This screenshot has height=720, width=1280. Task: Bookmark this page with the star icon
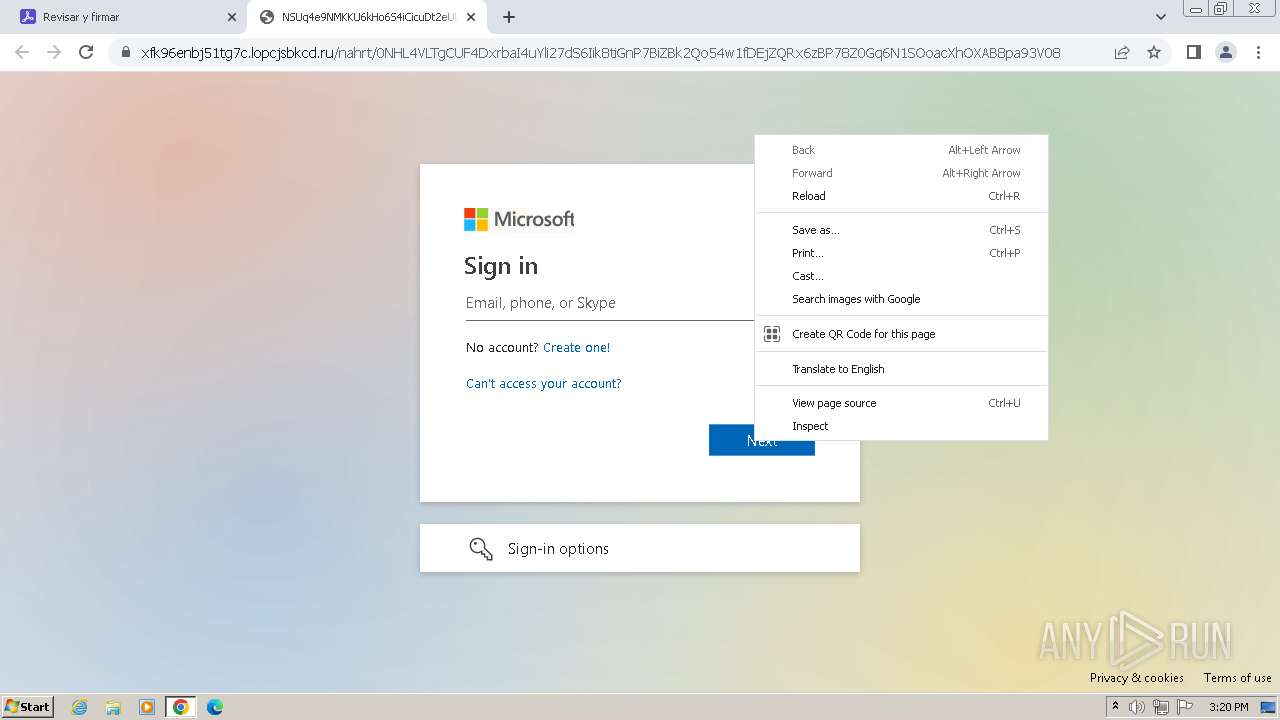coord(1154,52)
